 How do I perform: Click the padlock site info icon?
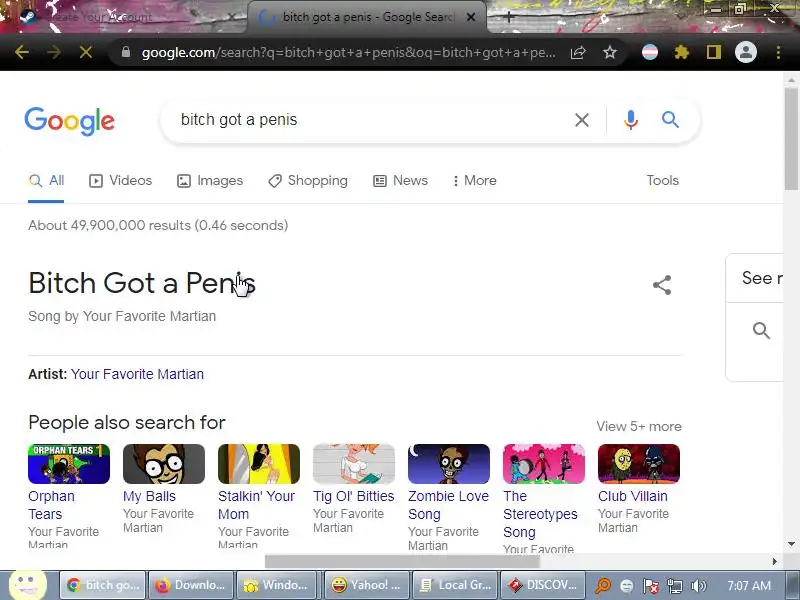click(x=126, y=52)
